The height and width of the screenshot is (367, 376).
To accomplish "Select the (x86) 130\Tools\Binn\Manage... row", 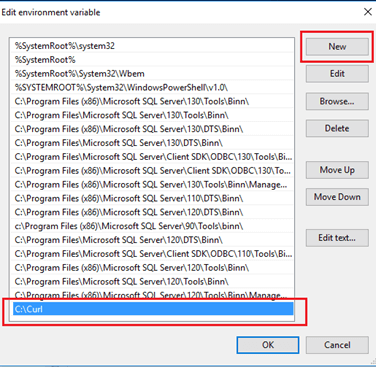I will pos(153,185).
